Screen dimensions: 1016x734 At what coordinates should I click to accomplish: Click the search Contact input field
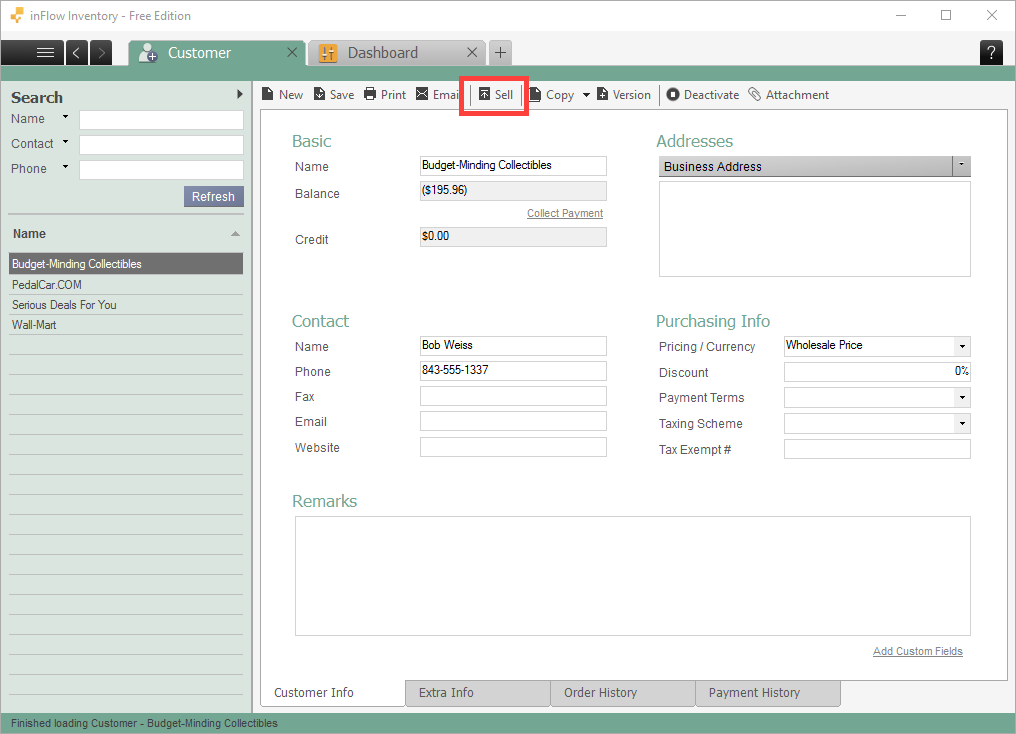161,144
